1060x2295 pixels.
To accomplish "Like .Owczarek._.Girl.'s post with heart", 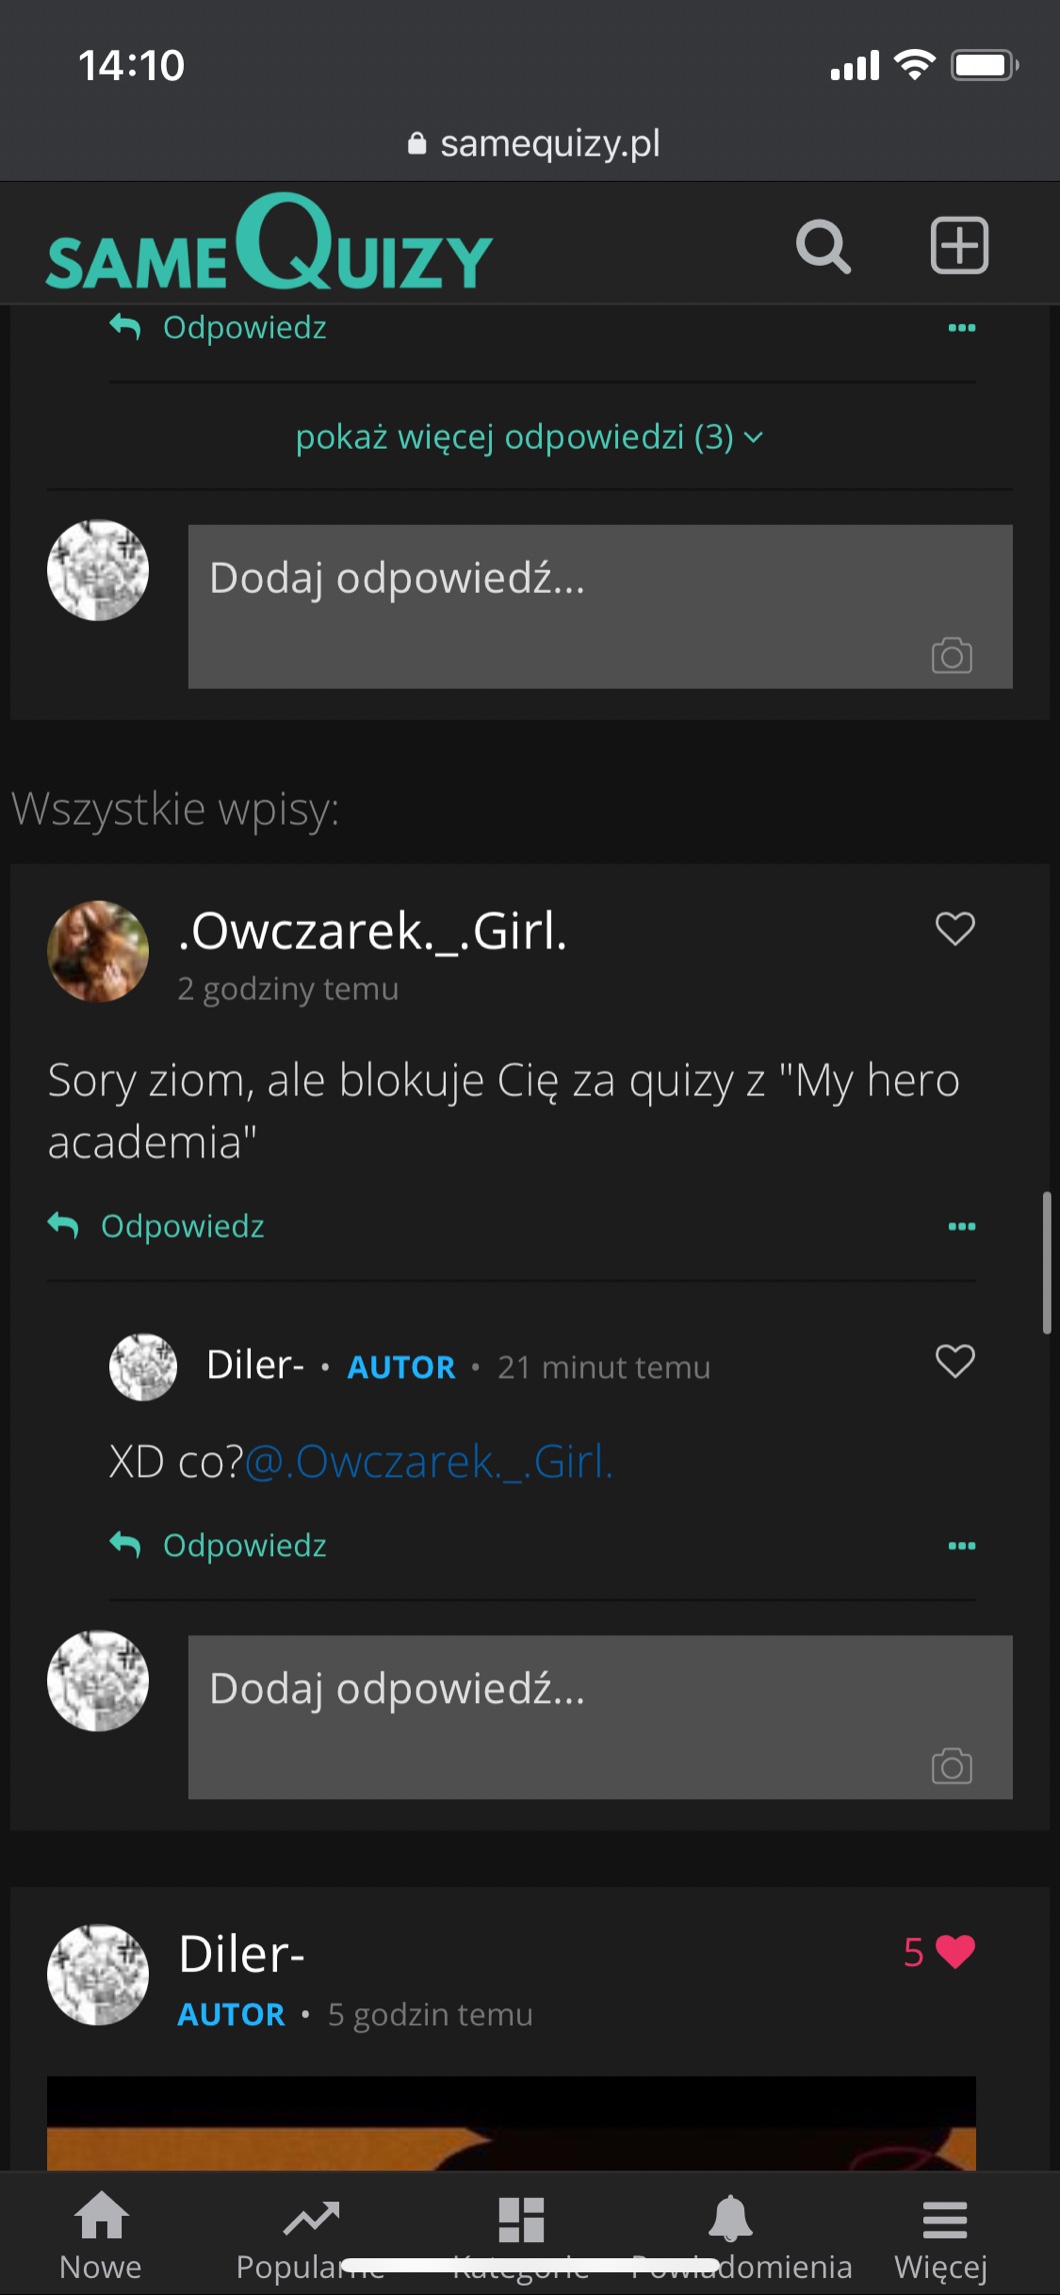I will click(955, 929).
